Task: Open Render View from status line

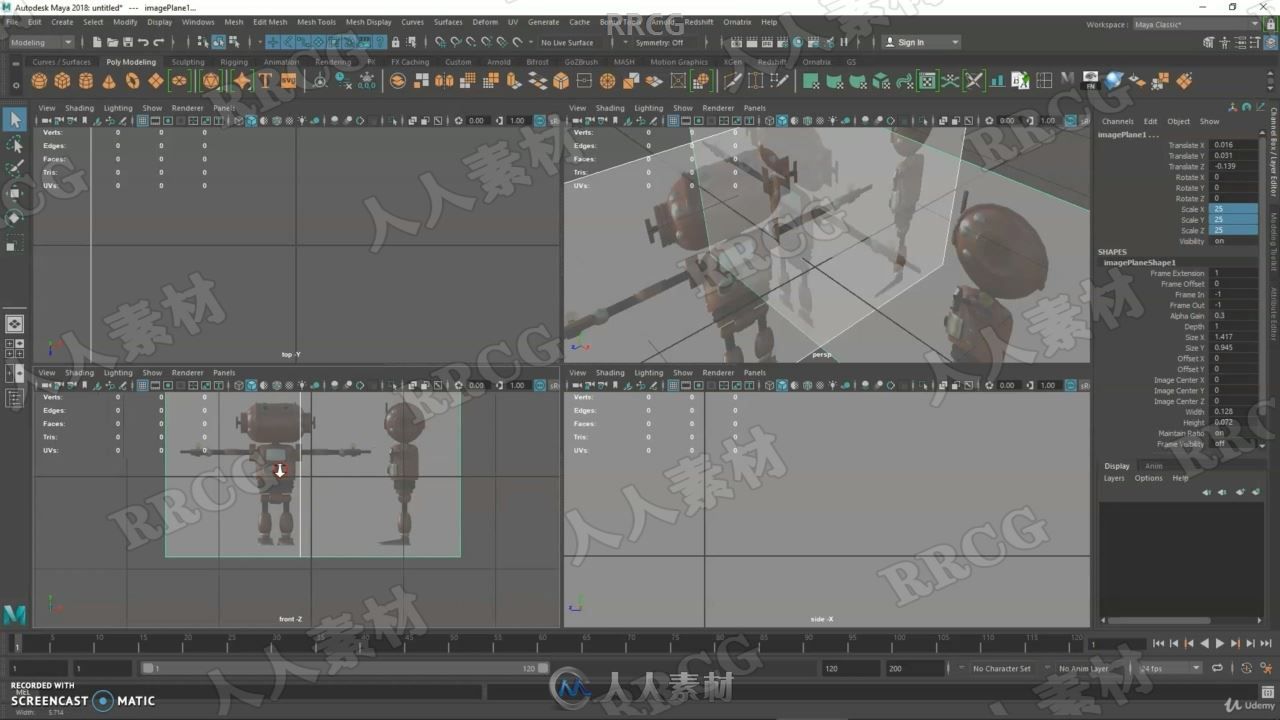Action: (735, 42)
